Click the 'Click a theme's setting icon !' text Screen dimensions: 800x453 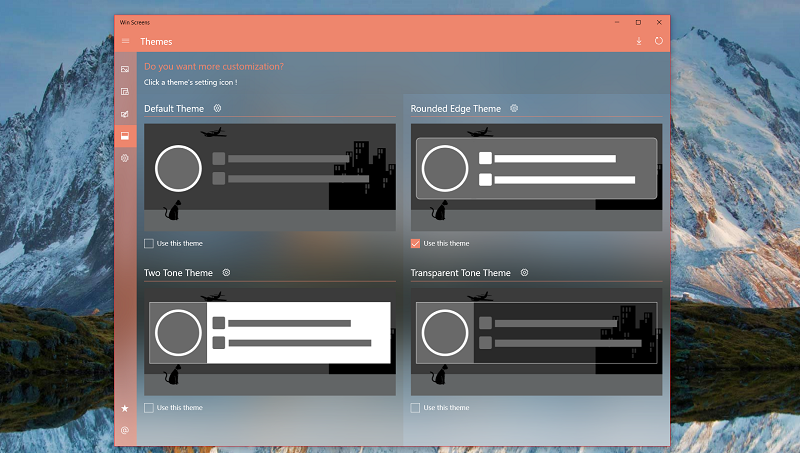190,82
